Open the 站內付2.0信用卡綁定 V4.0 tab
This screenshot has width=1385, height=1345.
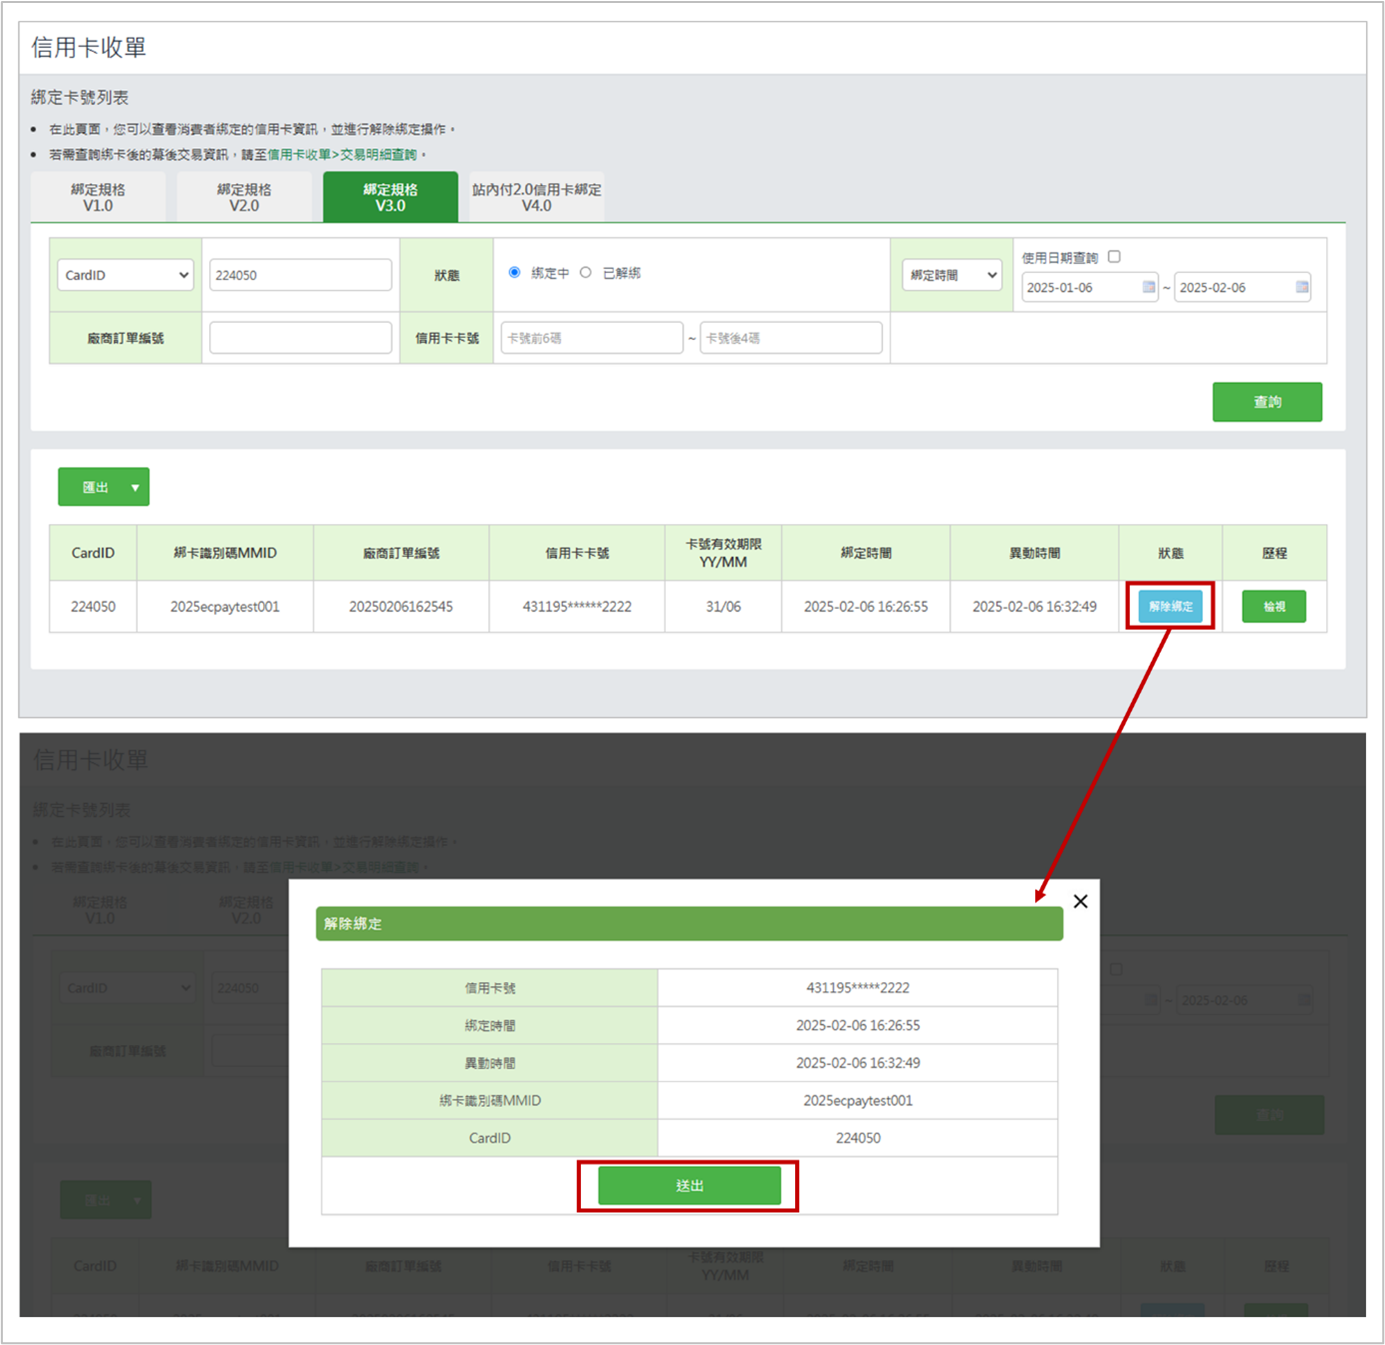(537, 197)
